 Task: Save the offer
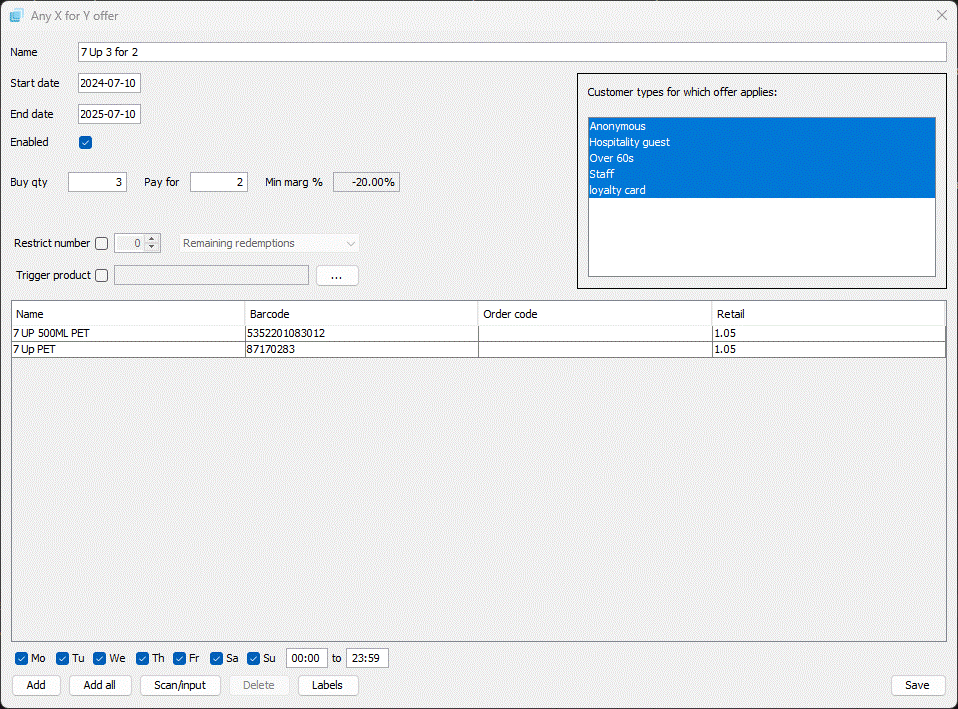click(917, 685)
